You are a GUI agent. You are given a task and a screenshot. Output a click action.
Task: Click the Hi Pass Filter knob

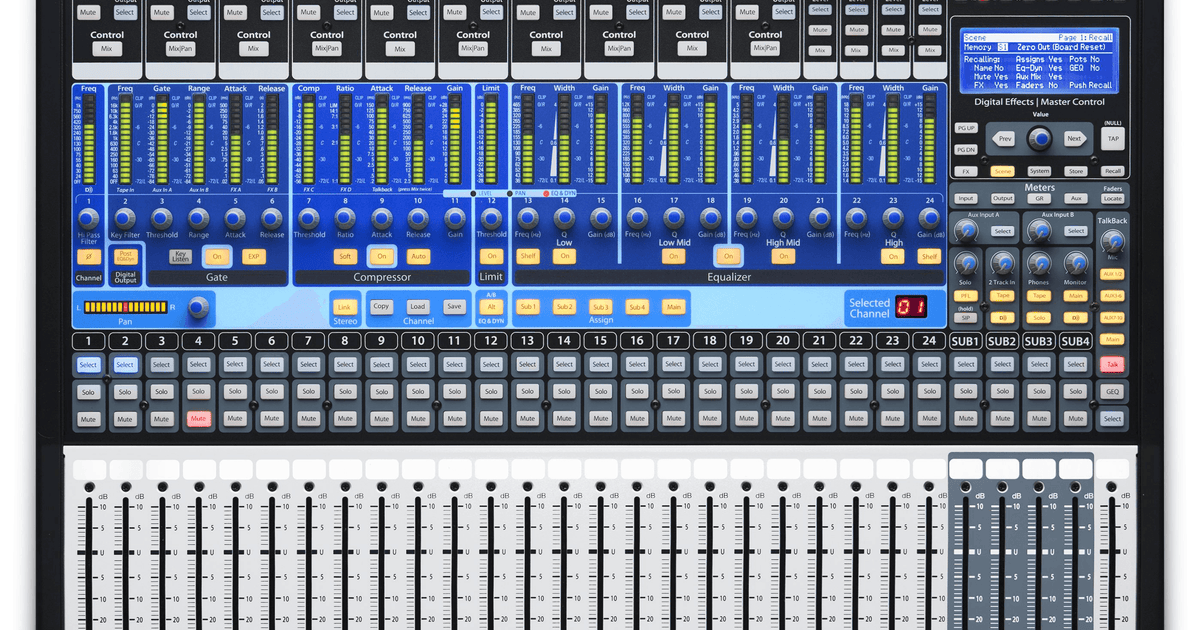[88, 219]
